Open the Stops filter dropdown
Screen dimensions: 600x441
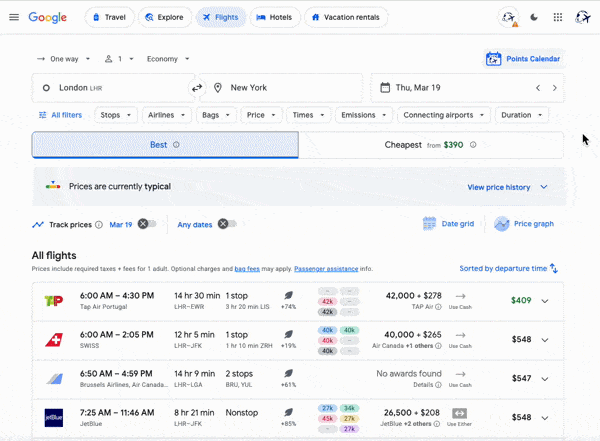pos(116,115)
